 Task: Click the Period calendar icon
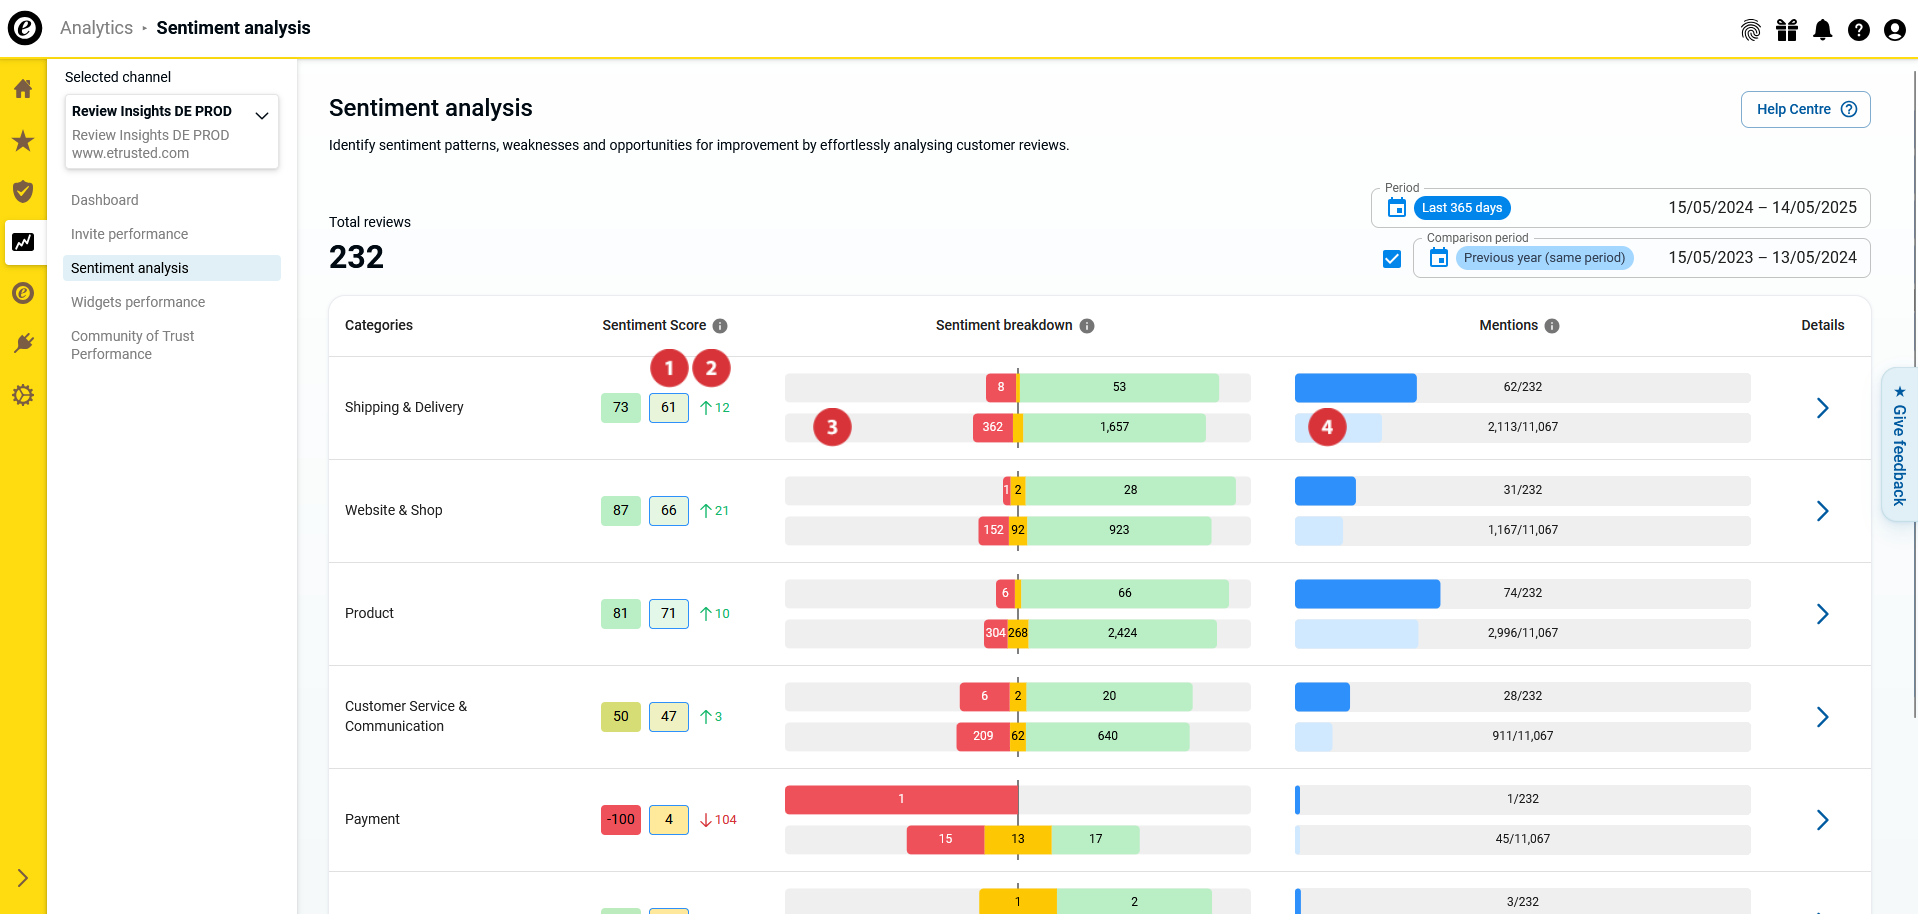[x=1397, y=208]
